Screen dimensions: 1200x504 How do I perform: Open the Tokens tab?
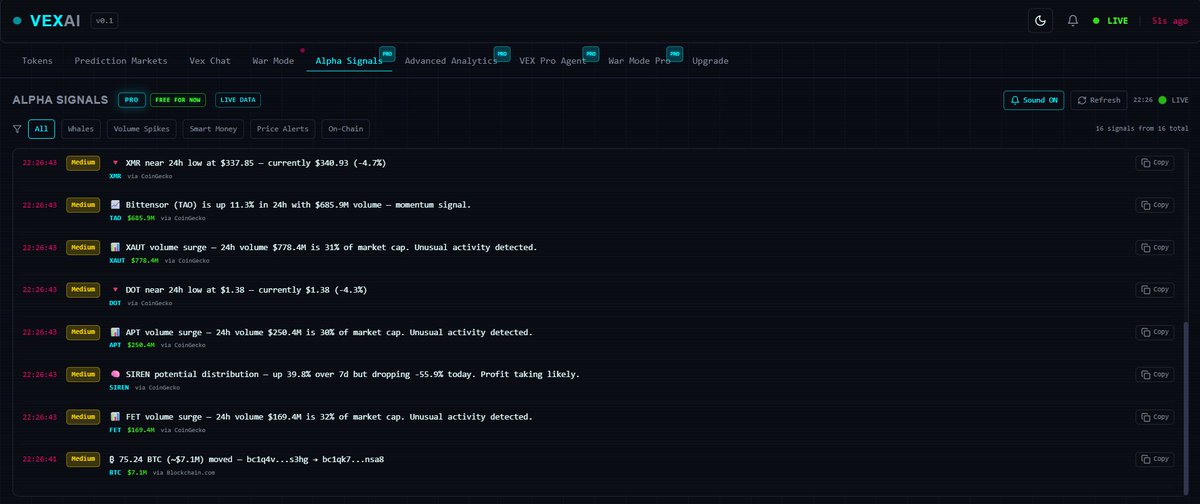pyautogui.click(x=38, y=61)
